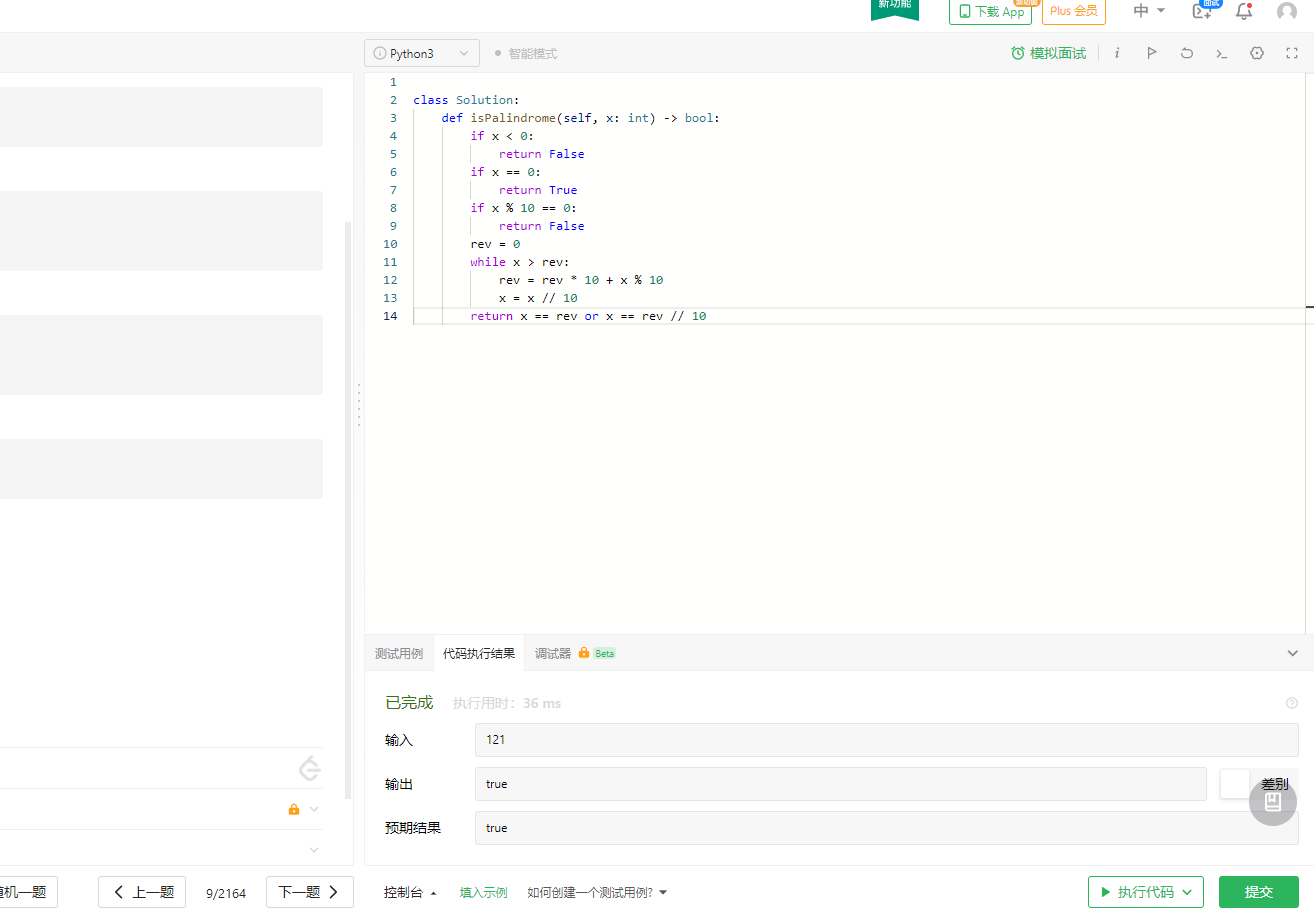Open editor settings gear icon
Viewport: 1314px width, 909px height.
pos(1257,53)
